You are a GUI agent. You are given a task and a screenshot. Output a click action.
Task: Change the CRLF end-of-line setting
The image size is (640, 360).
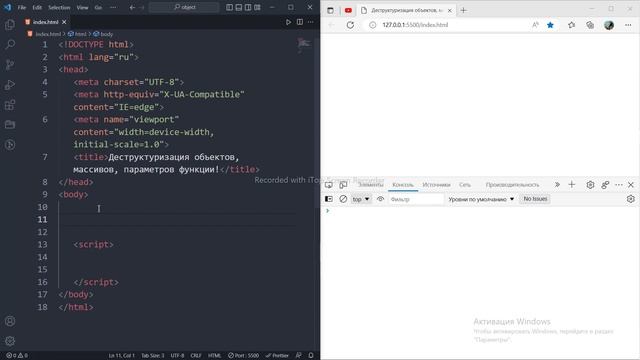(196, 356)
